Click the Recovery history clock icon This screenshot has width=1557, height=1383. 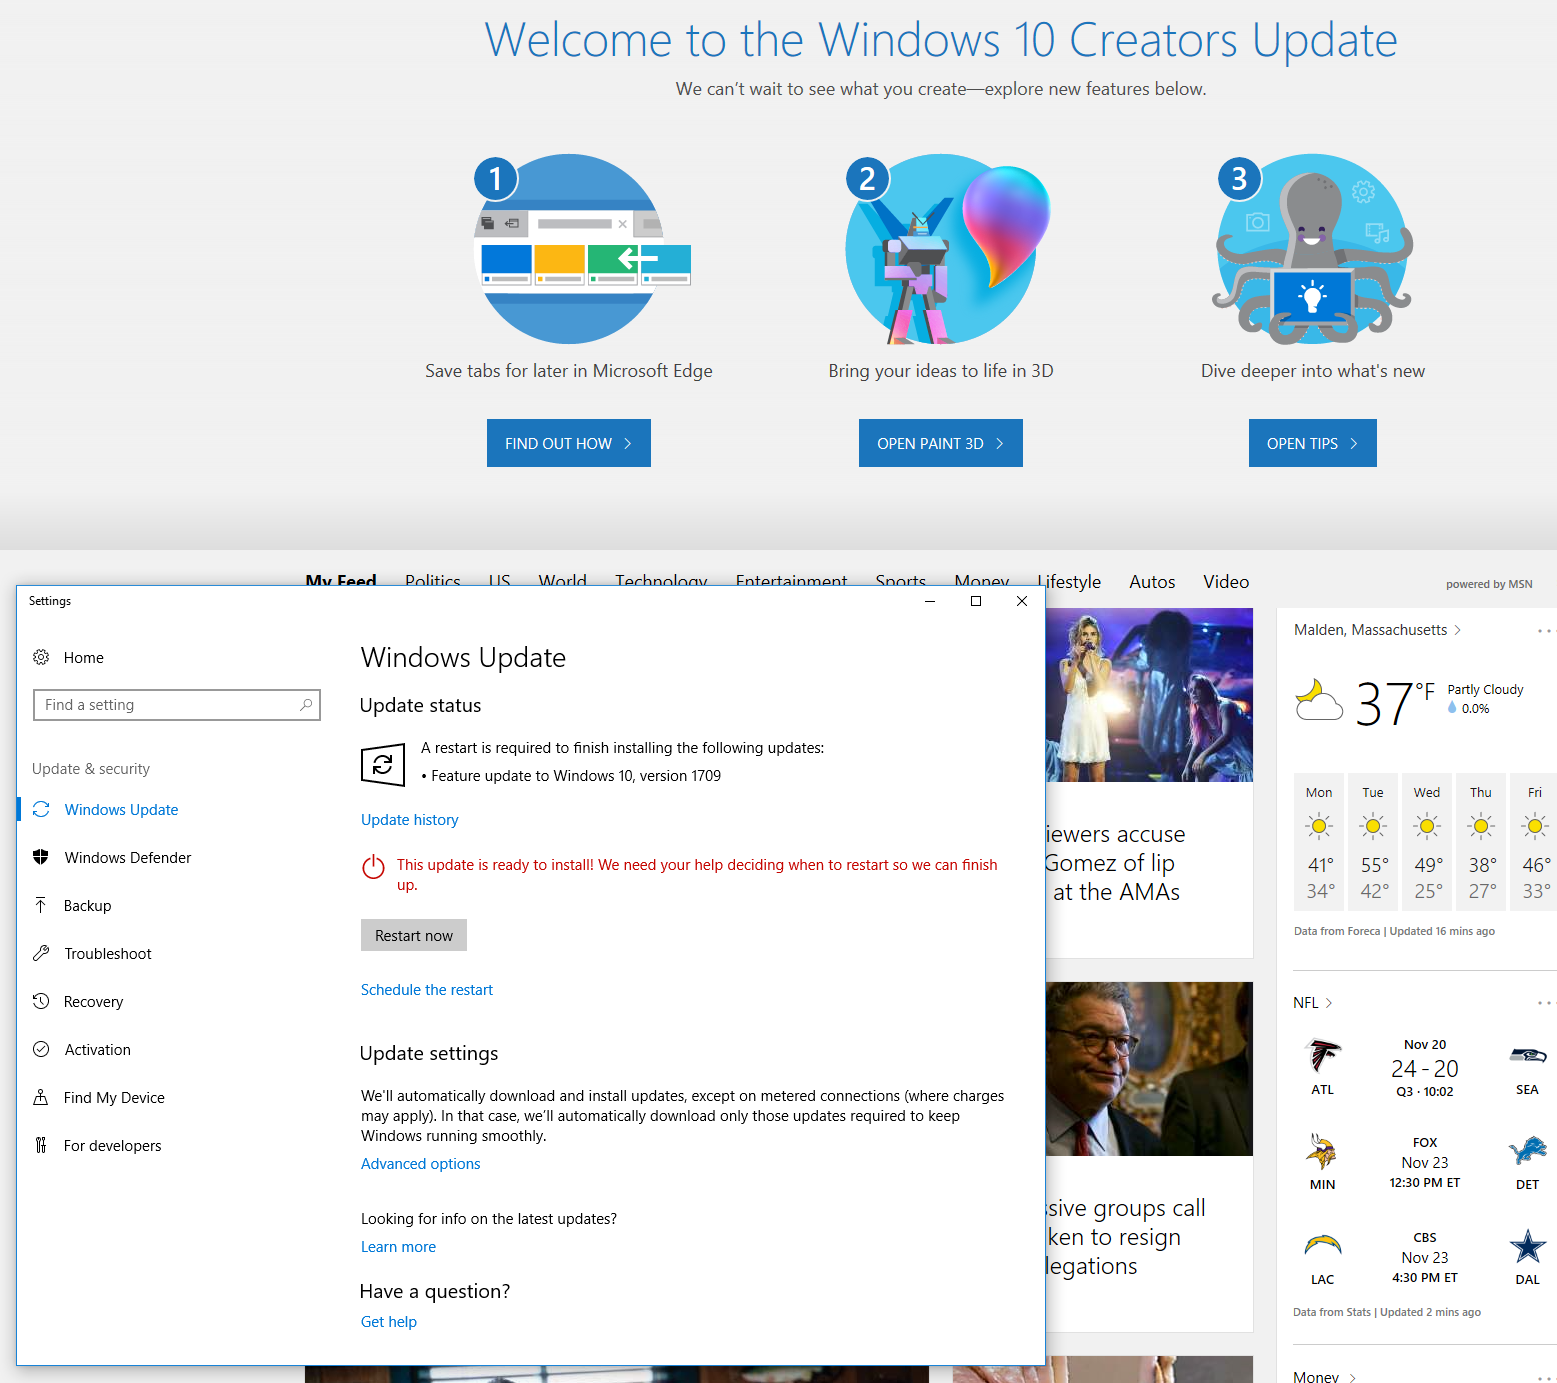pos(41,1001)
